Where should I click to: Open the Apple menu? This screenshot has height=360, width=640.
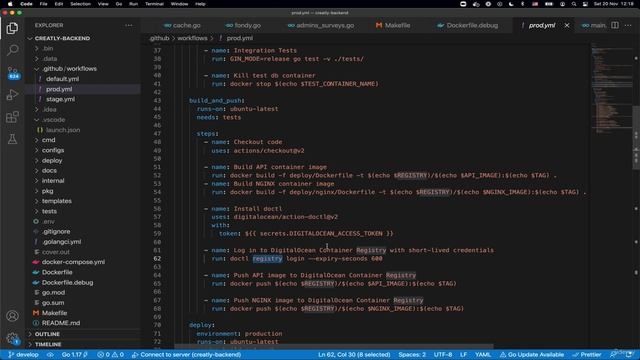(10, 4)
